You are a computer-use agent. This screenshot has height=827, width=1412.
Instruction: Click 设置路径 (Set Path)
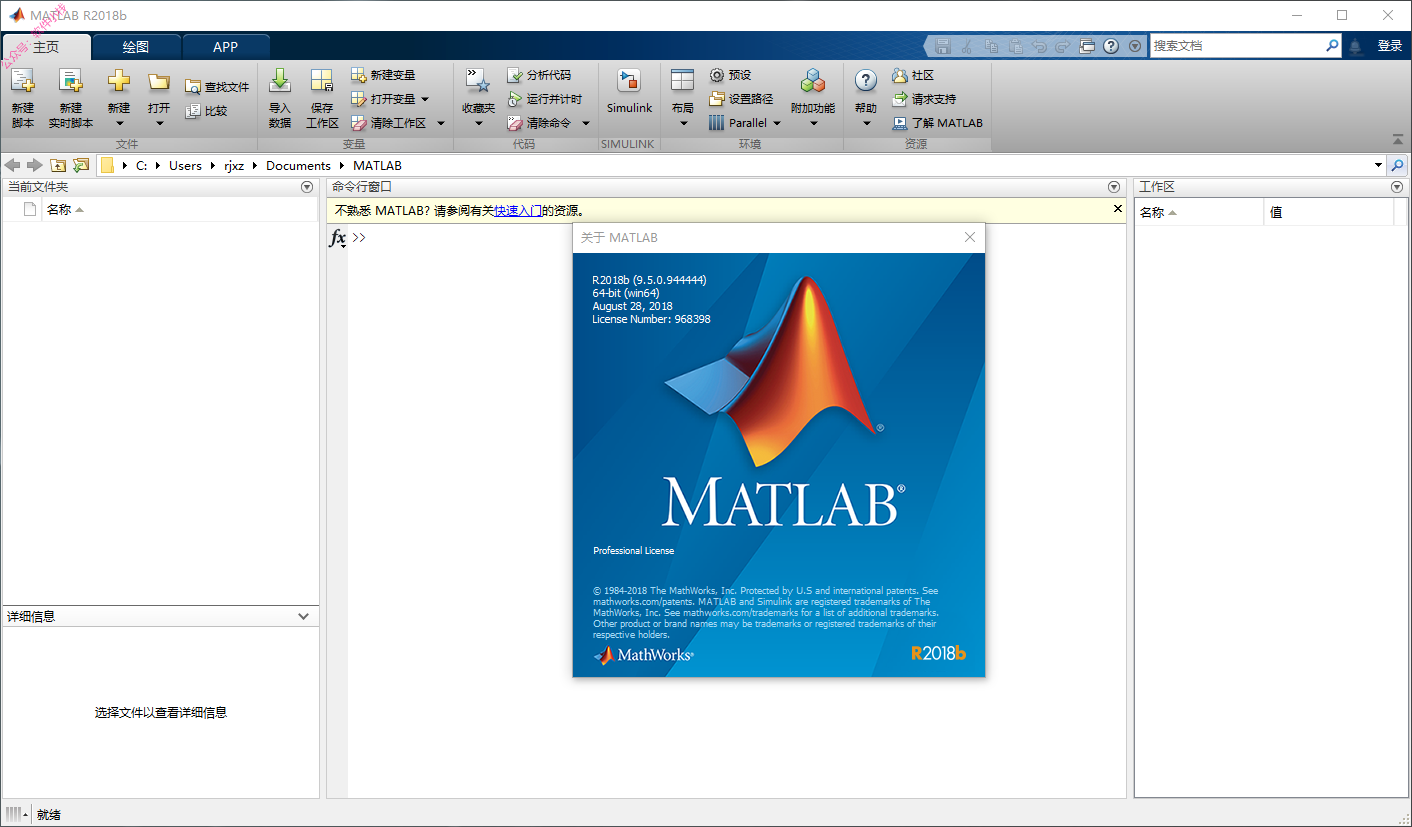741,99
